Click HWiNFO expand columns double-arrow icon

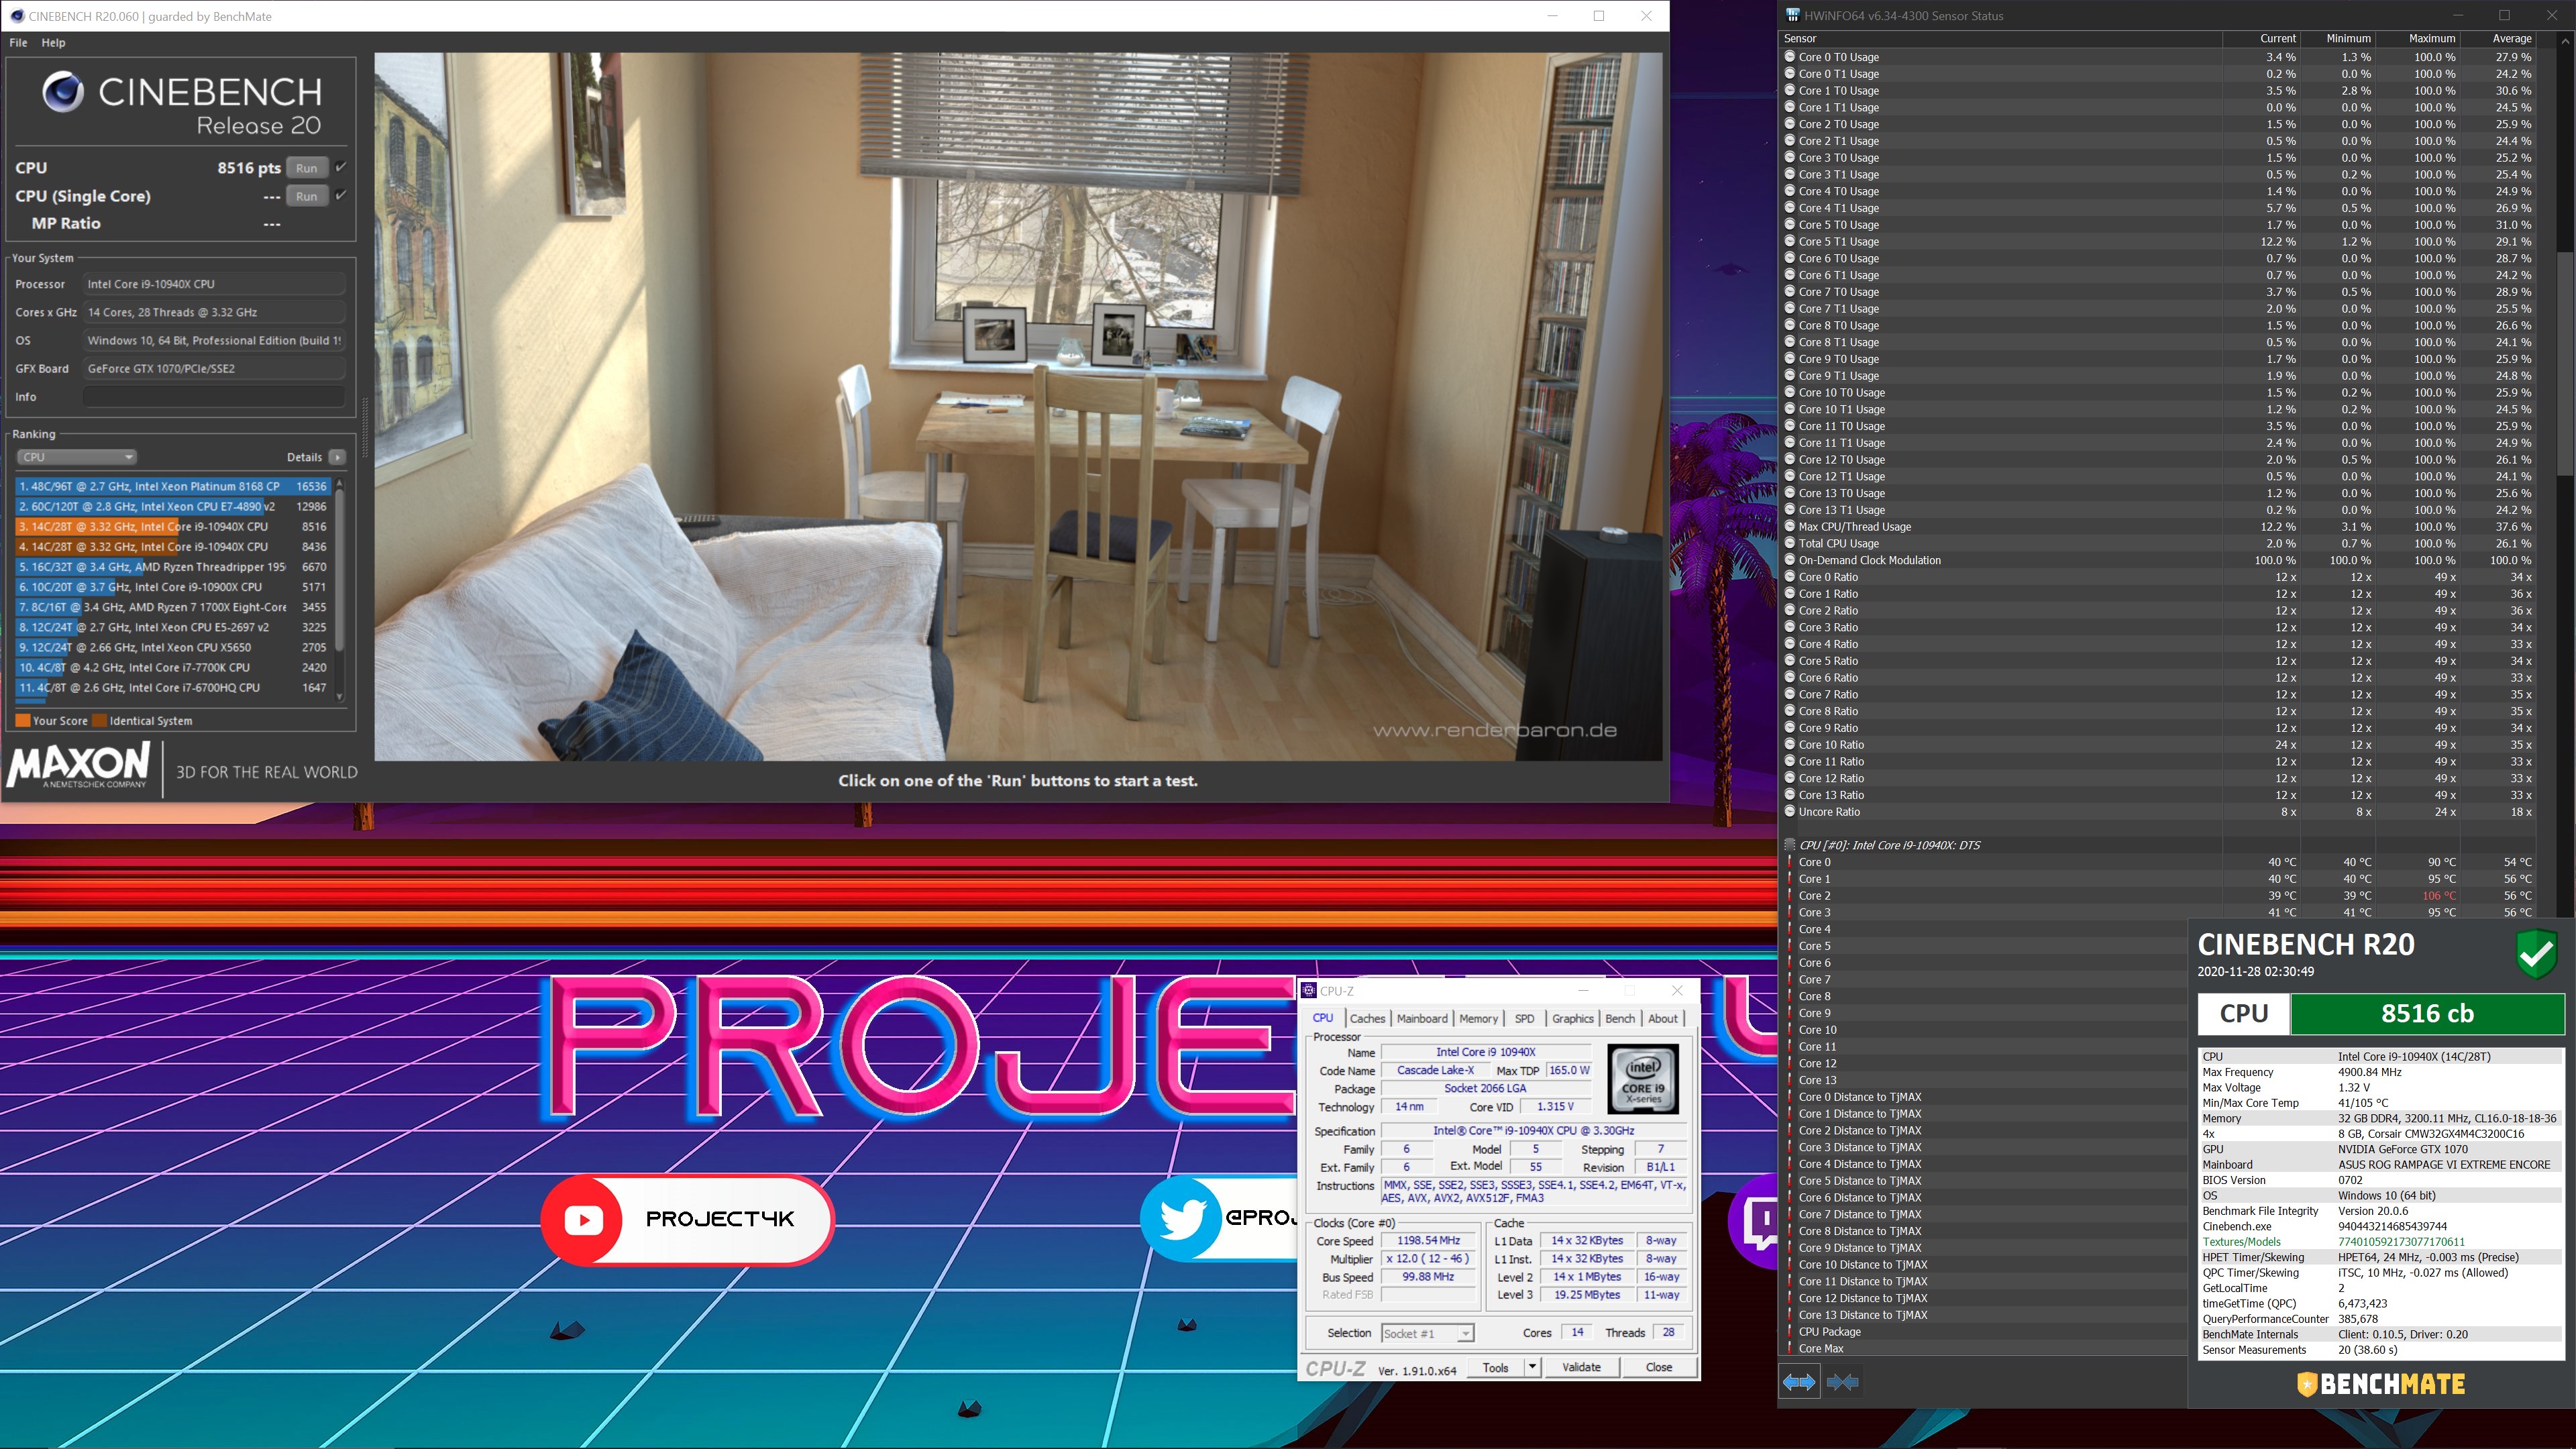[x=1799, y=1382]
